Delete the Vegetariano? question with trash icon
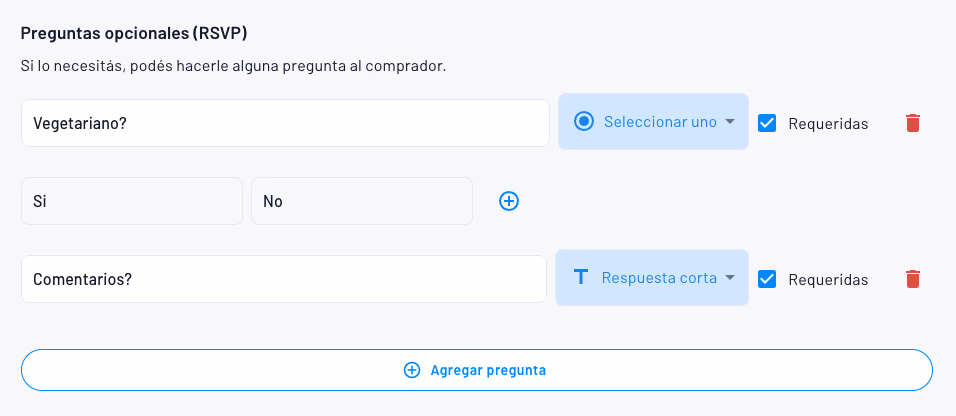The image size is (956, 416). click(912, 123)
